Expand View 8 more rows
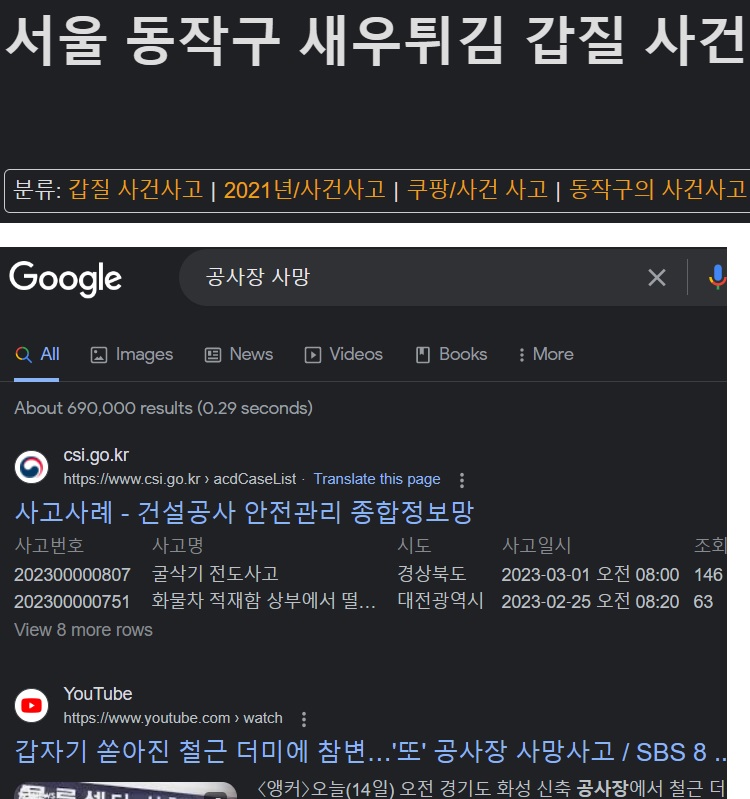The width and height of the screenshot is (750, 799). [x=83, y=630]
